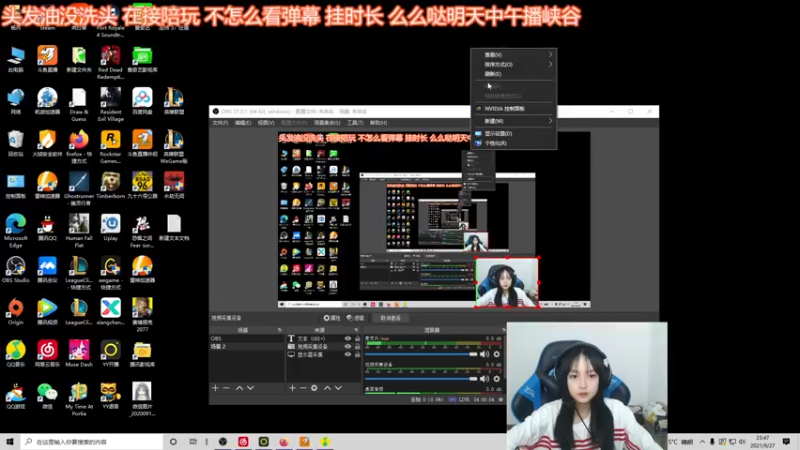Open the Cyberpunk 2077 desktop shortcut
800x450 pixels.
(142, 315)
